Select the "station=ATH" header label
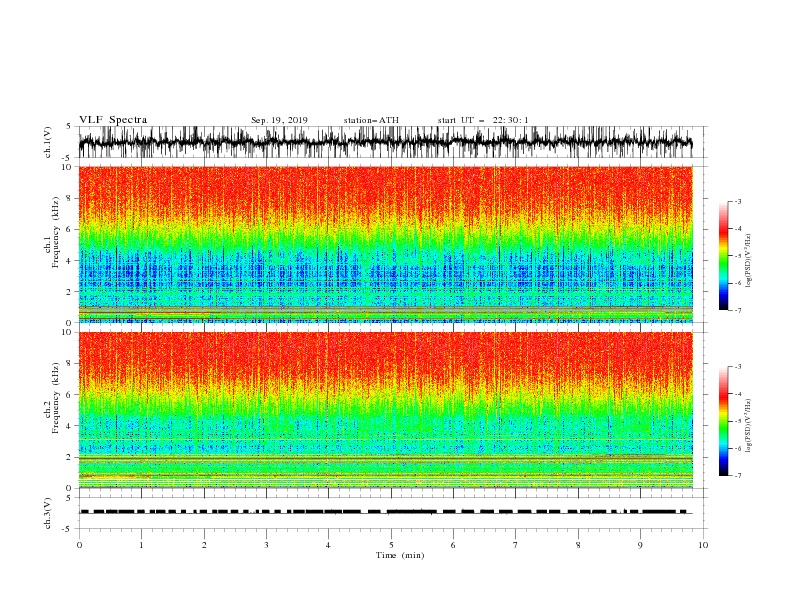Screen dimensions: 792x612 [371, 120]
